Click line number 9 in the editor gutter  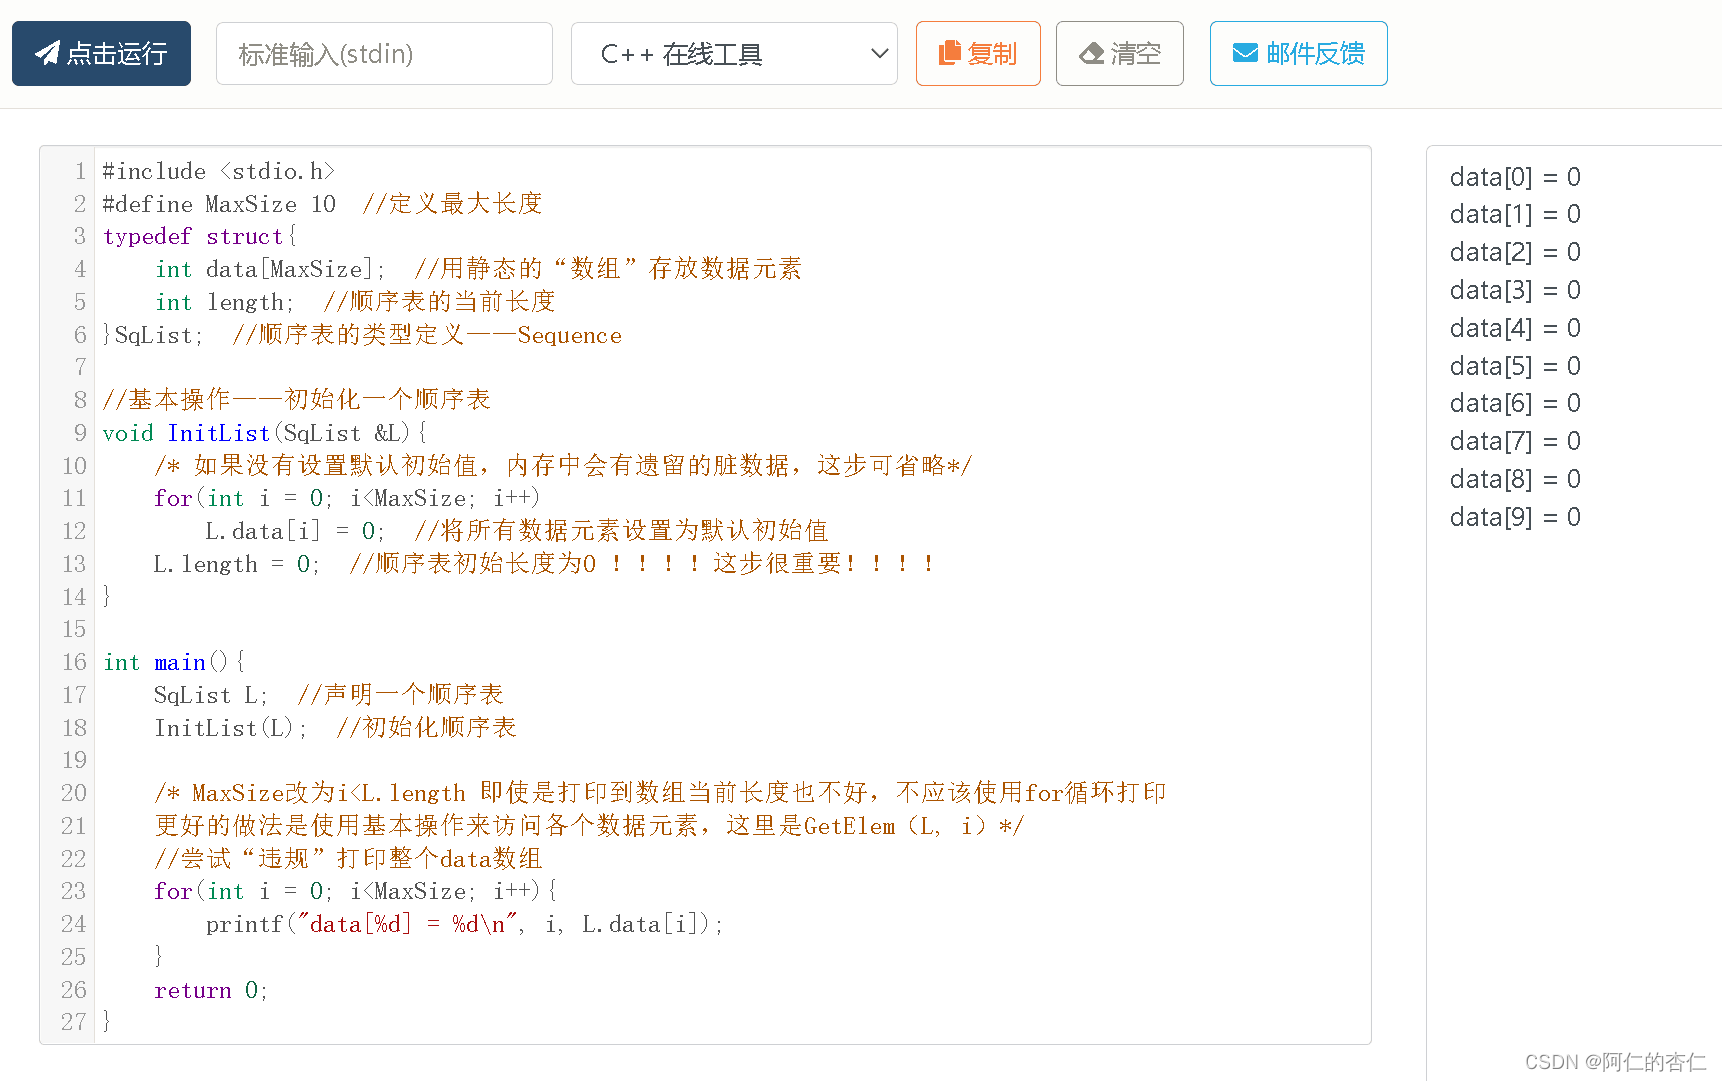79,432
